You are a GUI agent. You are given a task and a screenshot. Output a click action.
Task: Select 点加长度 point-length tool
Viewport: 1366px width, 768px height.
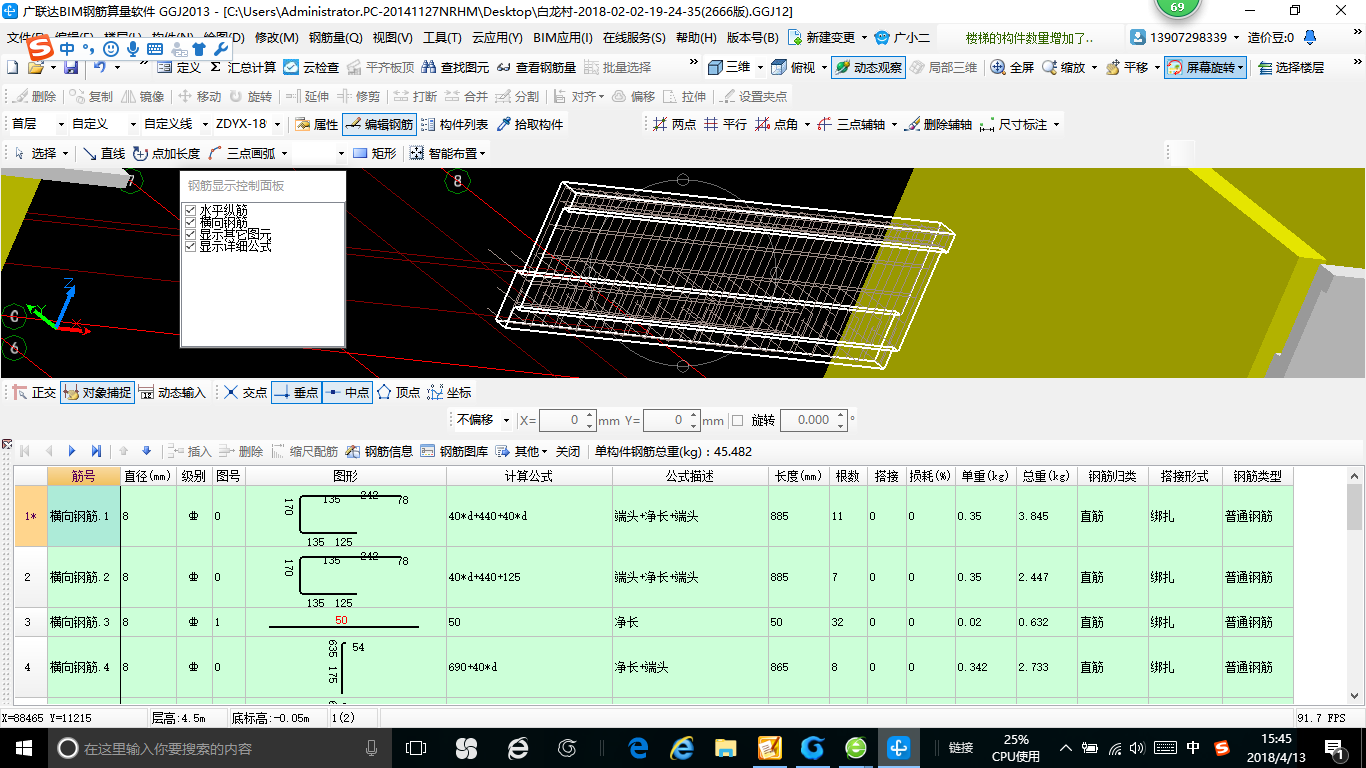click(166, 154)
